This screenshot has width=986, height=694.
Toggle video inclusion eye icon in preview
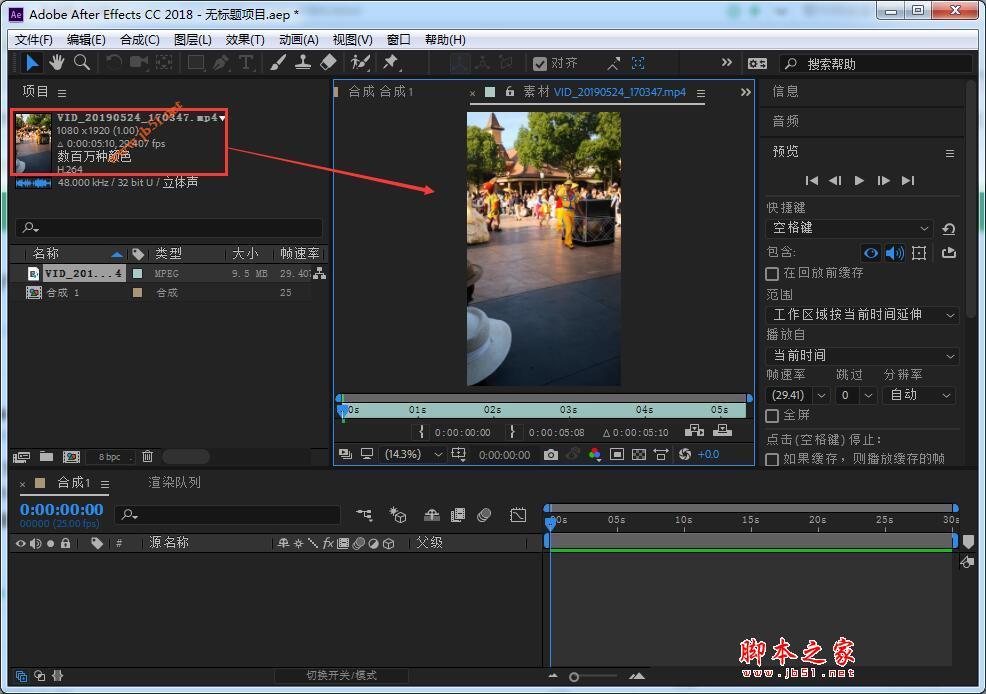click(x=871, y=253)
